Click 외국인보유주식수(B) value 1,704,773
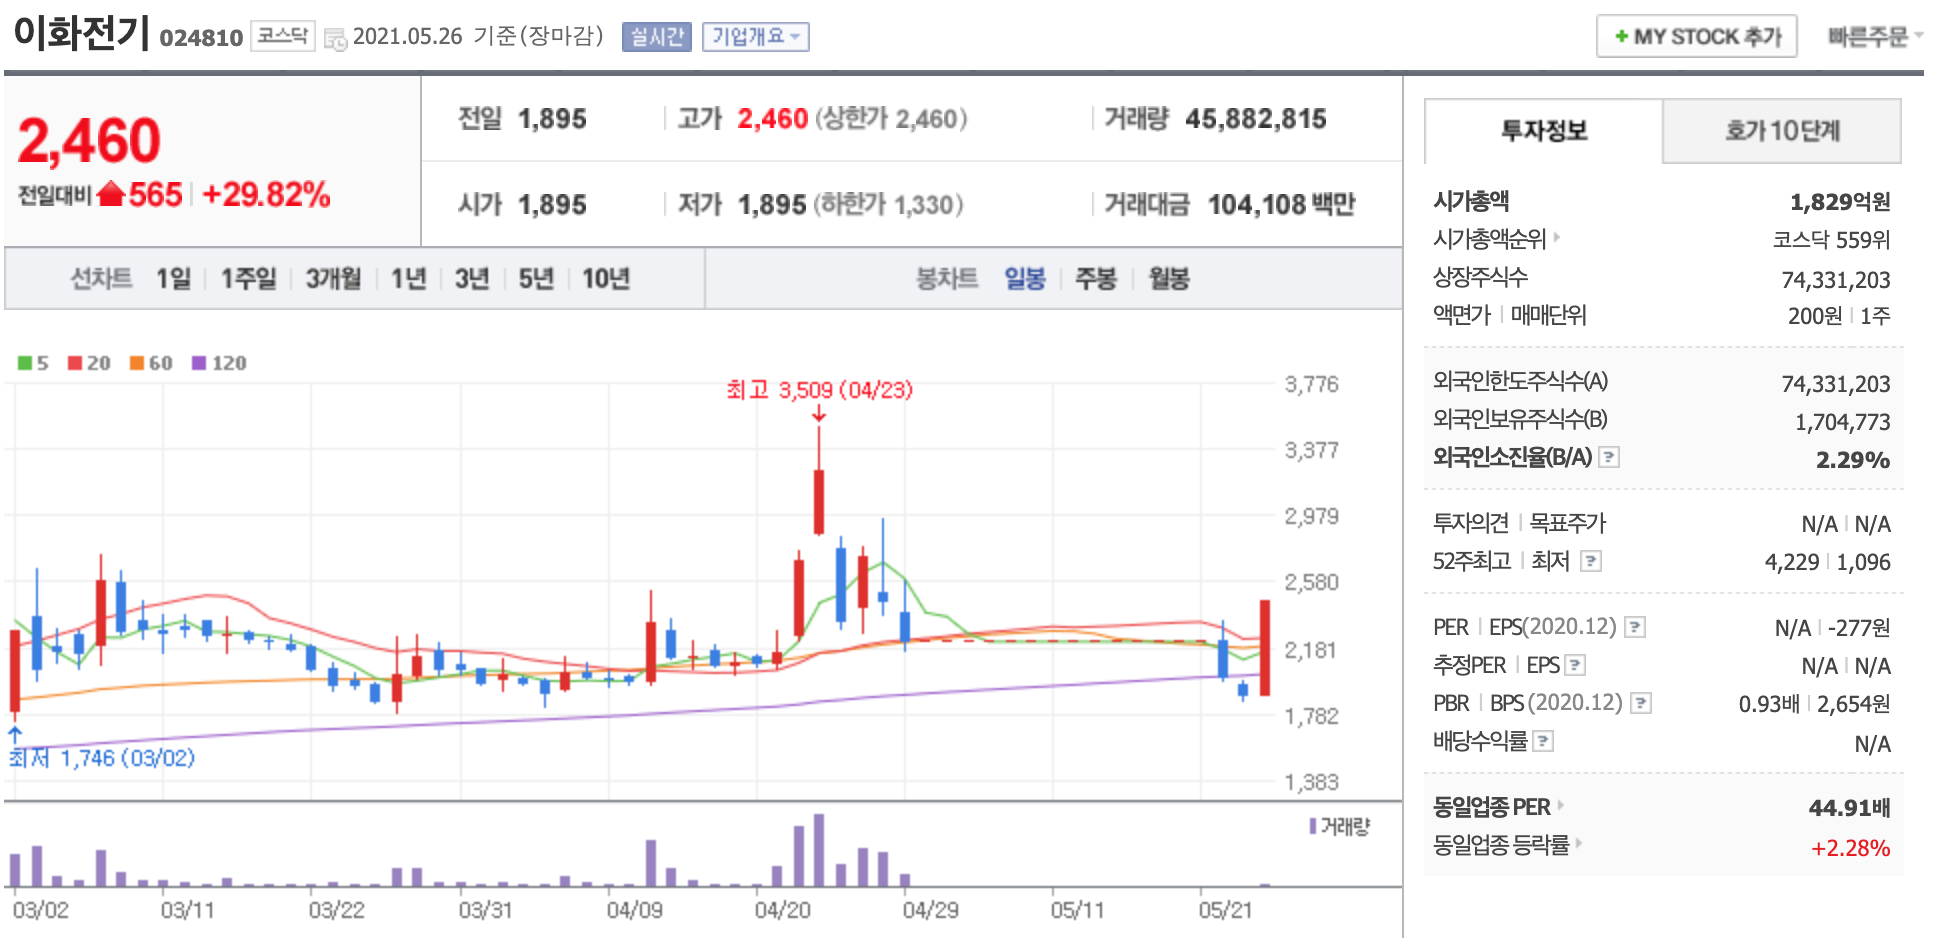 coord(1843,422)
